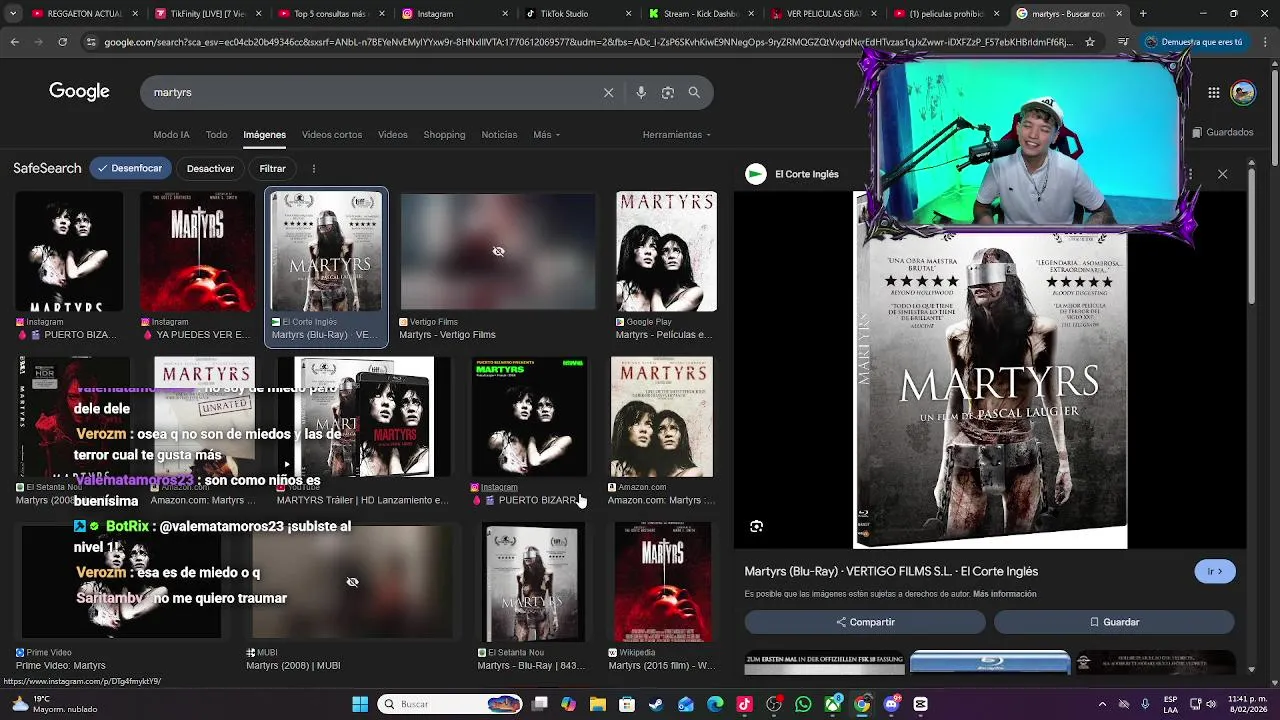Open Google Play Martyrs thumbnail

click(666, 252)
